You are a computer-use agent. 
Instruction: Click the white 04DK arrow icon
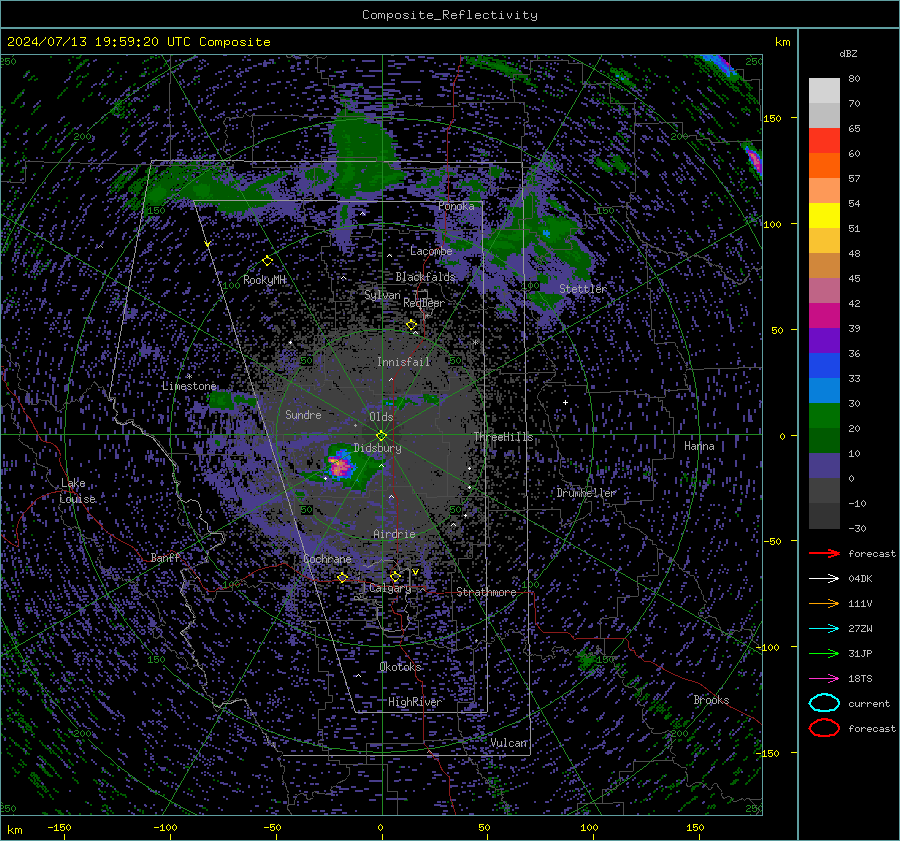(824, 578)
